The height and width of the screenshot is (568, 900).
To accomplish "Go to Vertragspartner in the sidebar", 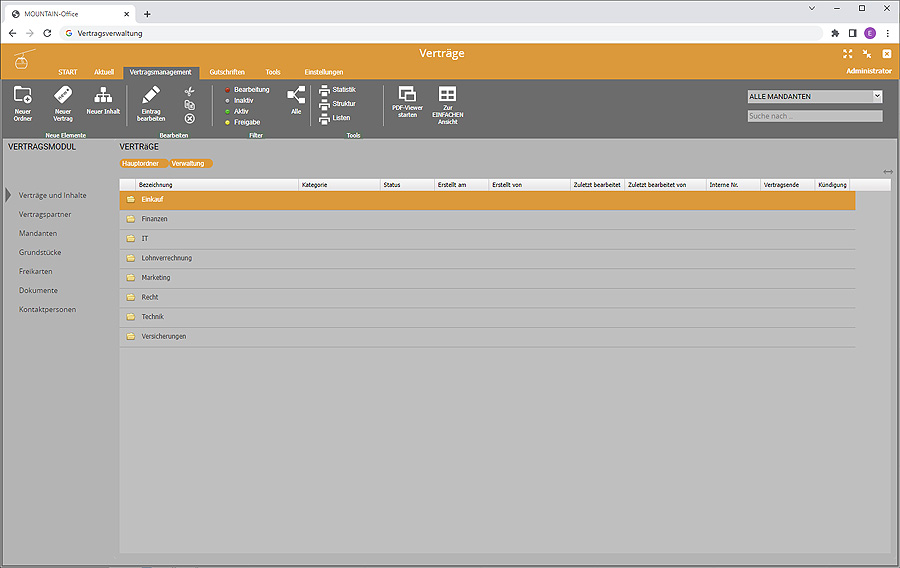I will click(45, 215).
